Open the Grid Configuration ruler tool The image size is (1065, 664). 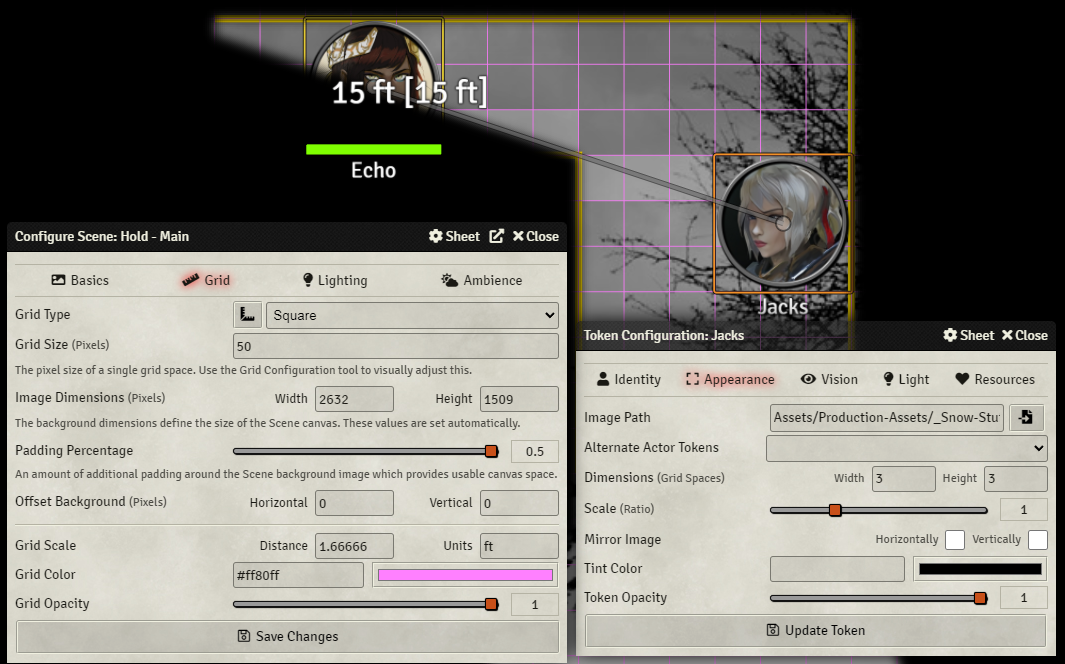coord(247,315)
